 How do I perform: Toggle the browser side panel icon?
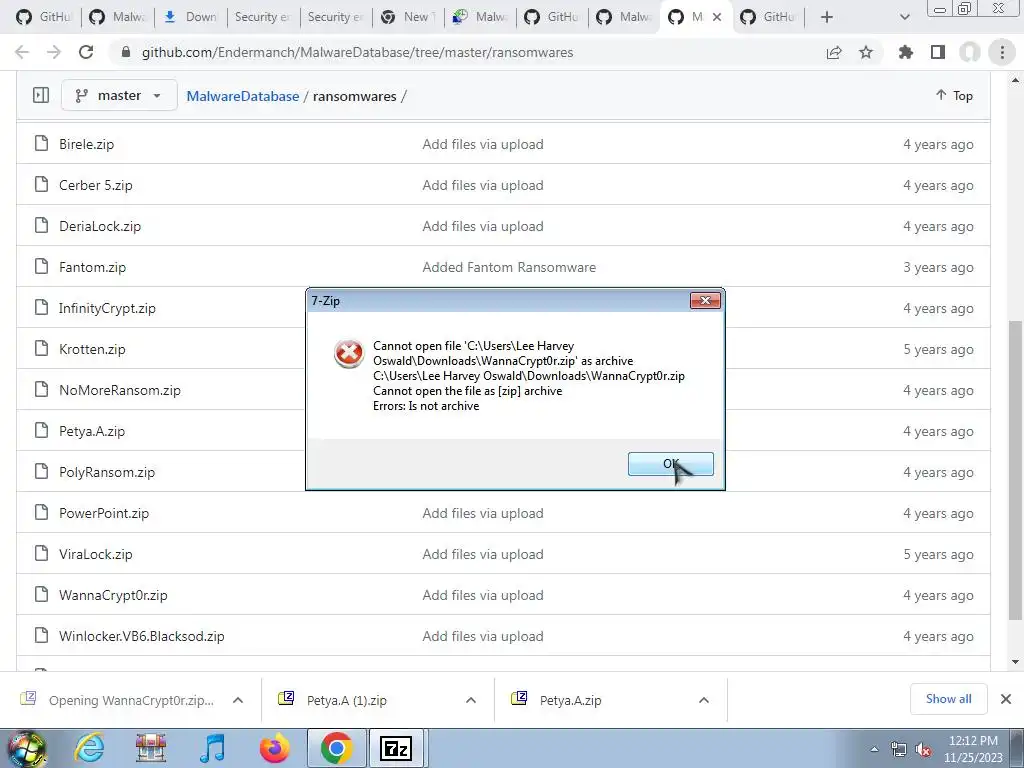click(x=938, y=52)
